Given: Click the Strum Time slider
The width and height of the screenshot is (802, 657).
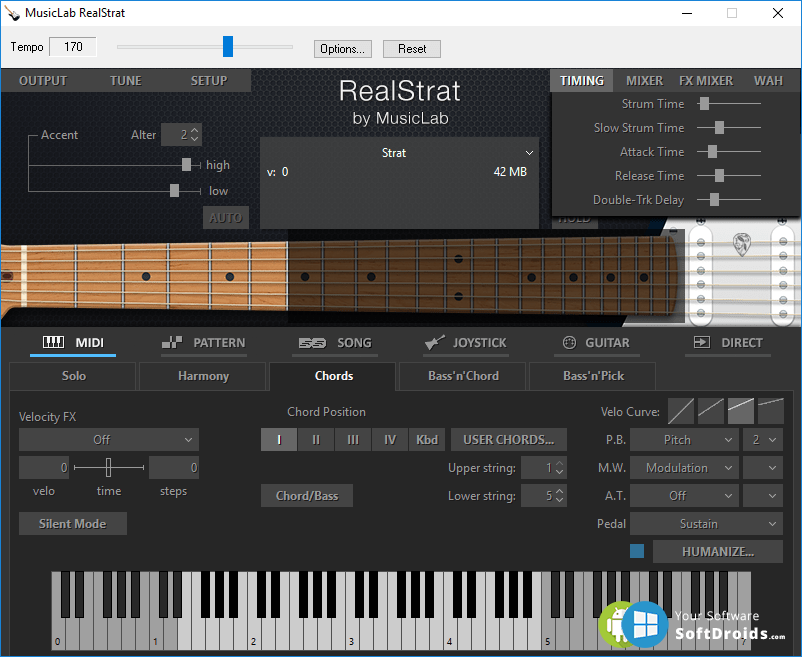Looking at the screenshot, I should coord(704,104).
